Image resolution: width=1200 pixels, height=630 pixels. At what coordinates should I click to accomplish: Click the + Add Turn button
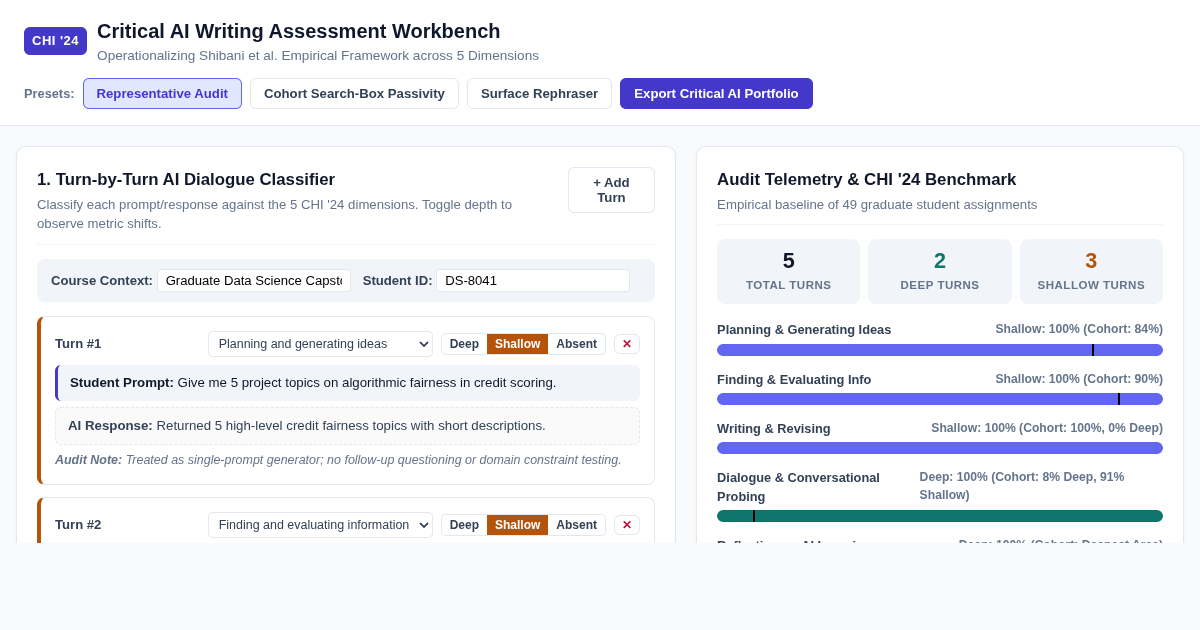tap(611, 190)
